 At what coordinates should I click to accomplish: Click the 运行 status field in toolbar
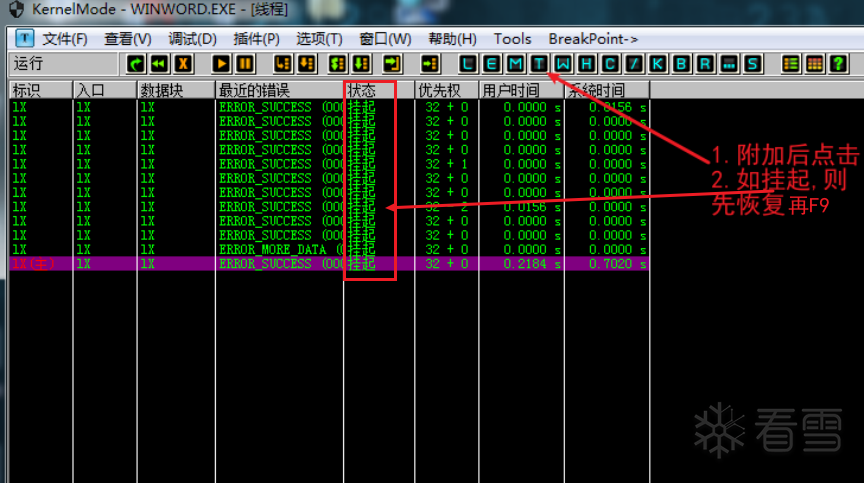[63, 64]
